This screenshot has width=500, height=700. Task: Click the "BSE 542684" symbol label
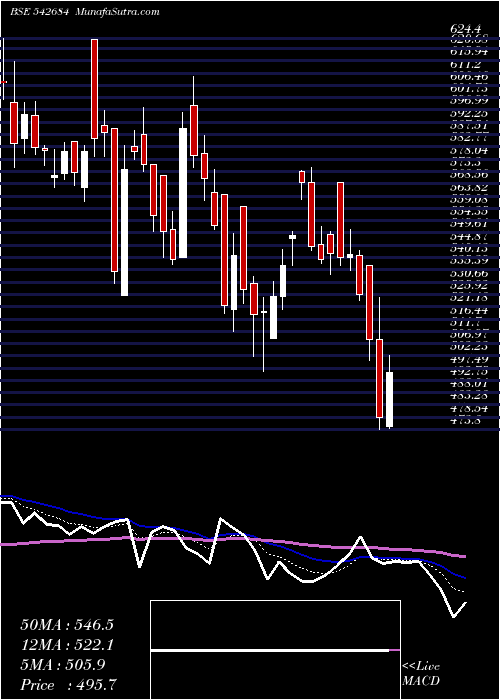(38, 12)
